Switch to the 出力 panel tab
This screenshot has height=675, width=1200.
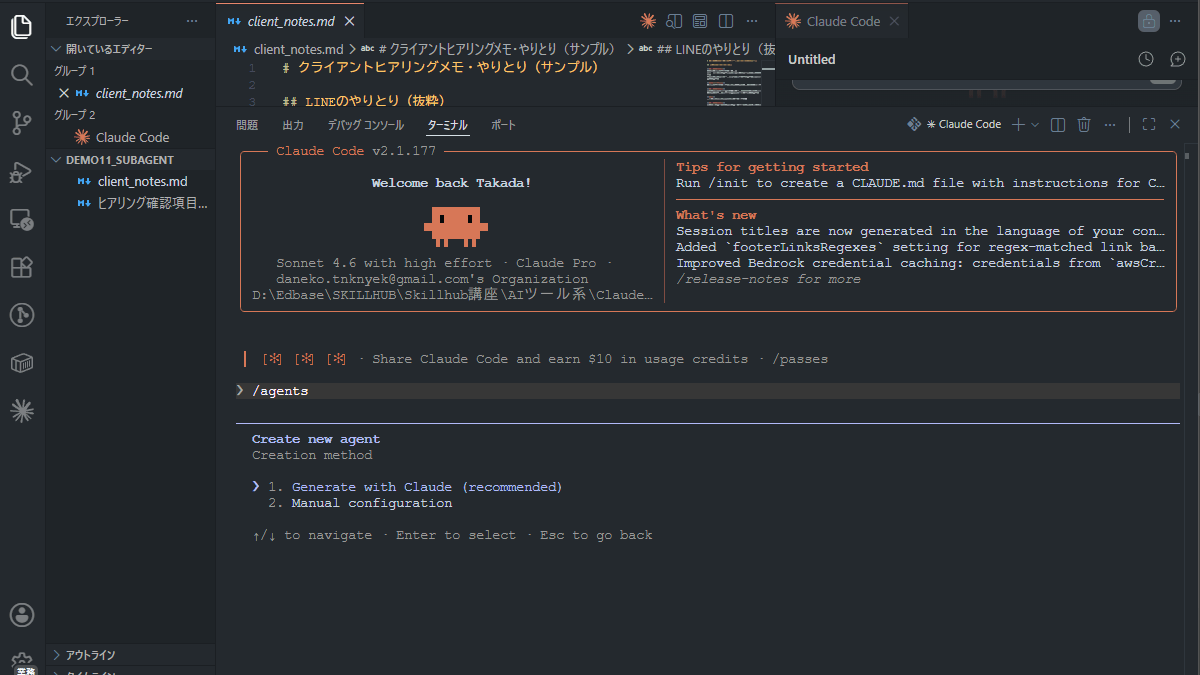pos(293,125)
